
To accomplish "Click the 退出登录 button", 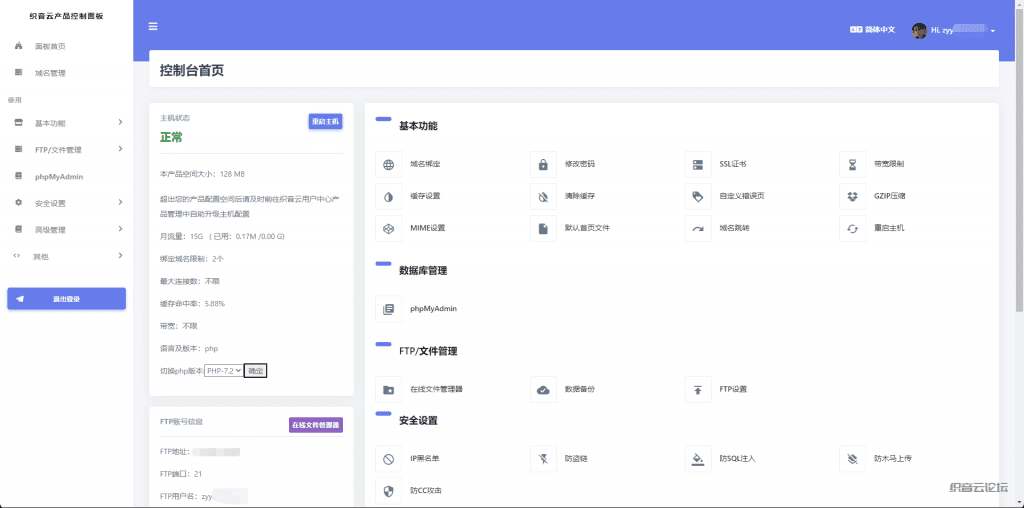I will tap(66, 299).
